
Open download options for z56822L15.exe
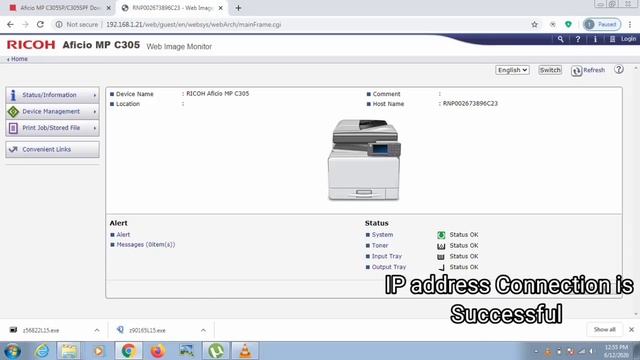click(97, 330)
